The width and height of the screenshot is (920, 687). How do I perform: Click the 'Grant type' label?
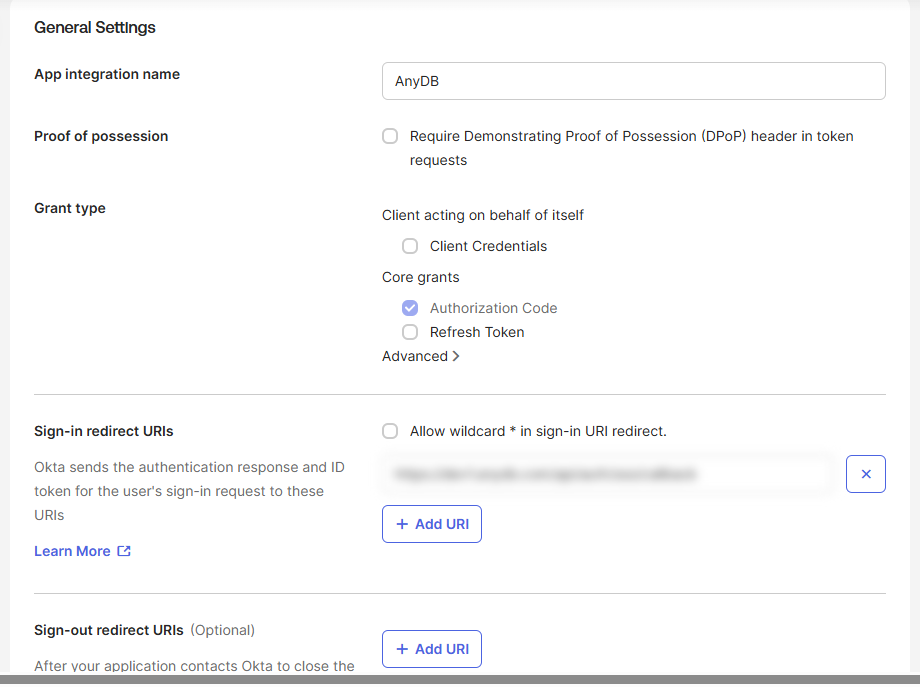click(70, 208)
